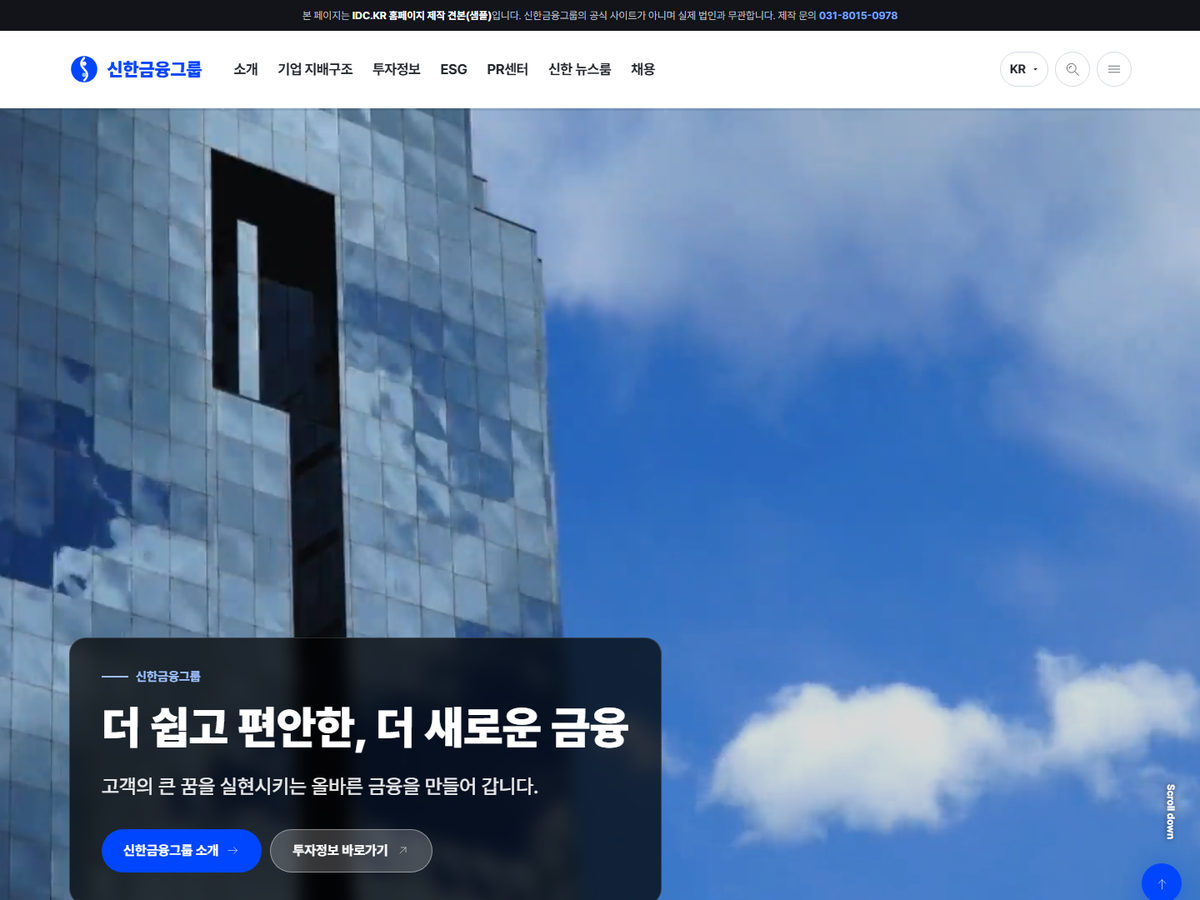
Task: Click the scroll-to-top arrow button
Action: coord(1161,882)
